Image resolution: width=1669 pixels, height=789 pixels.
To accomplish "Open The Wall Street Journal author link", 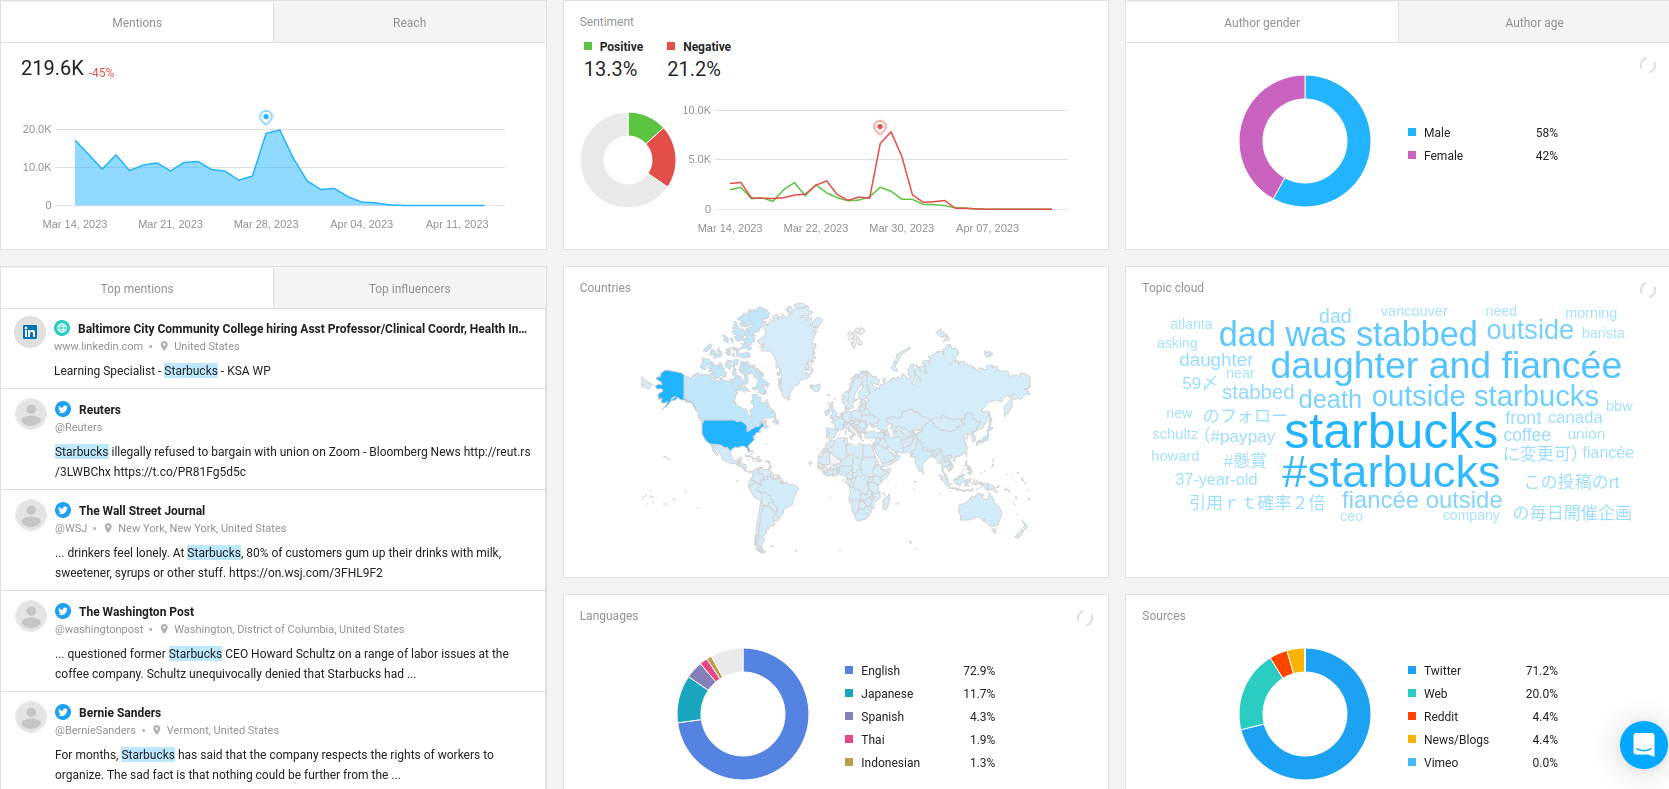I will click(142, 510).
